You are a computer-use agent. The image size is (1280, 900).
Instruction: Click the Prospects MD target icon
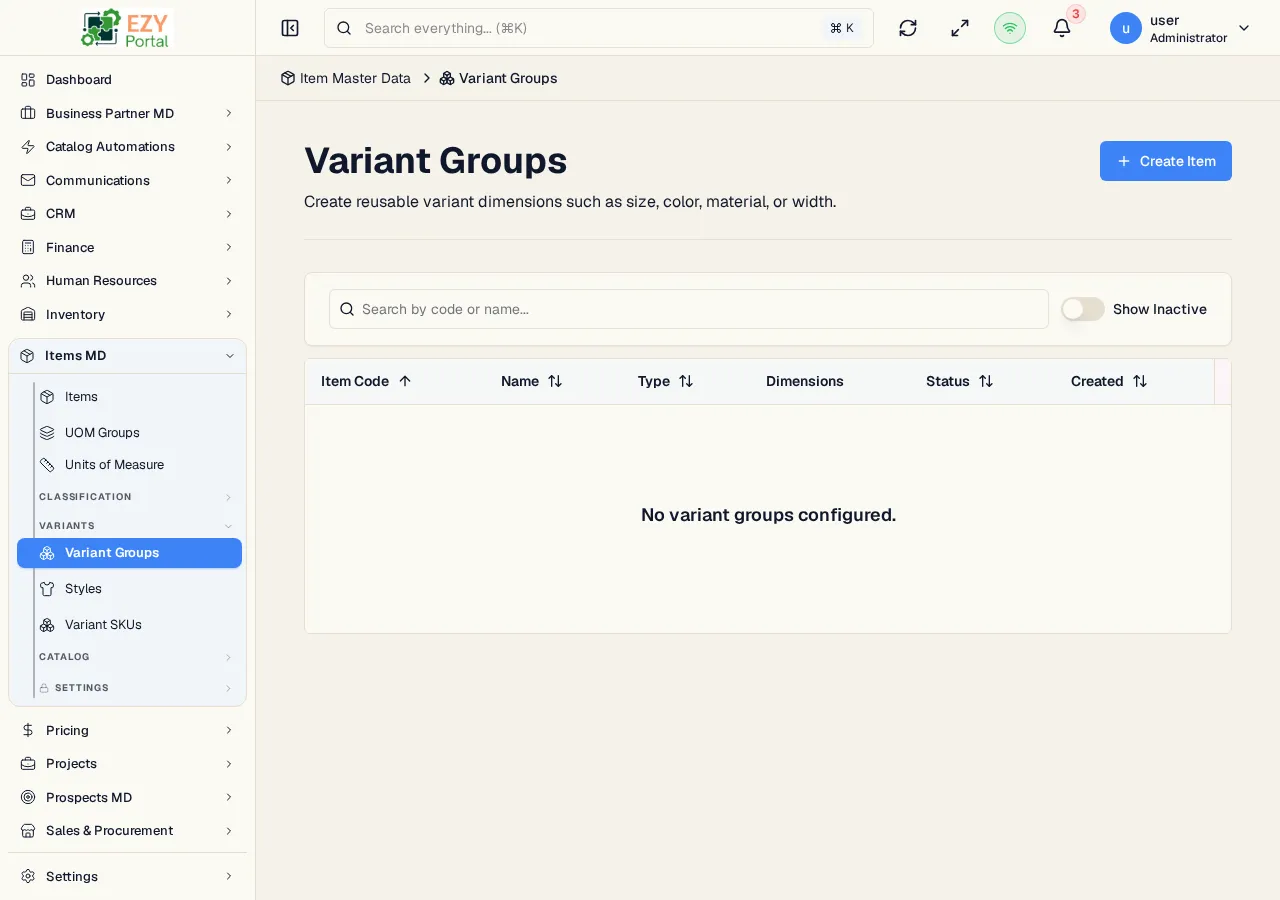pyautogui.click(x=28, y=798)
